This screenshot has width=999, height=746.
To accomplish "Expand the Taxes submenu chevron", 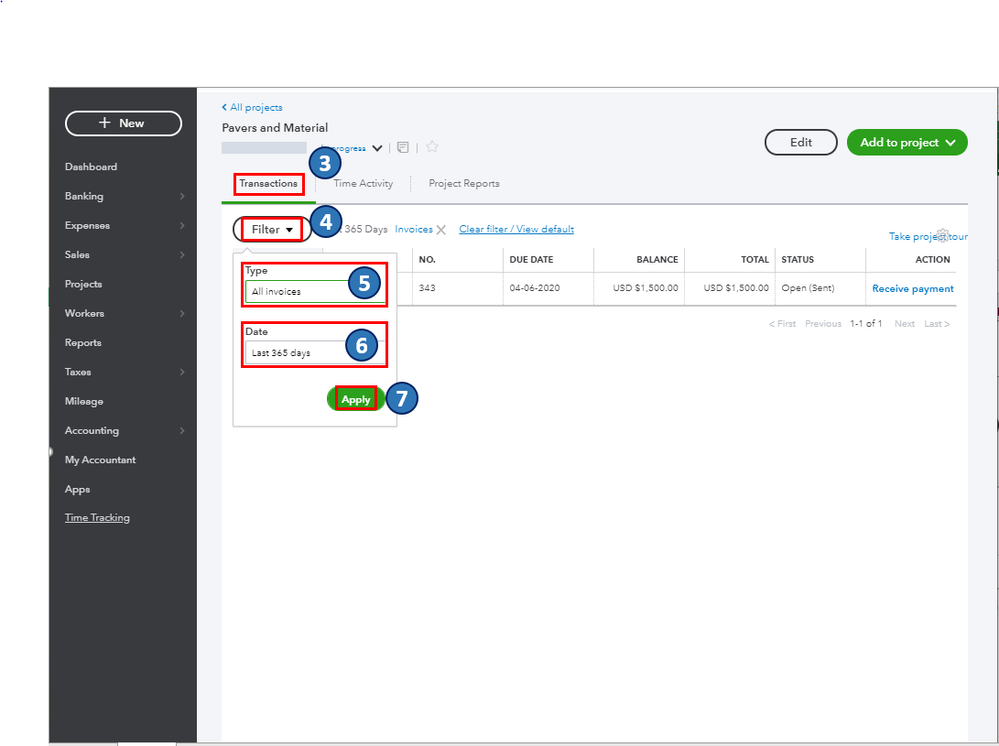I will (182, 372).
